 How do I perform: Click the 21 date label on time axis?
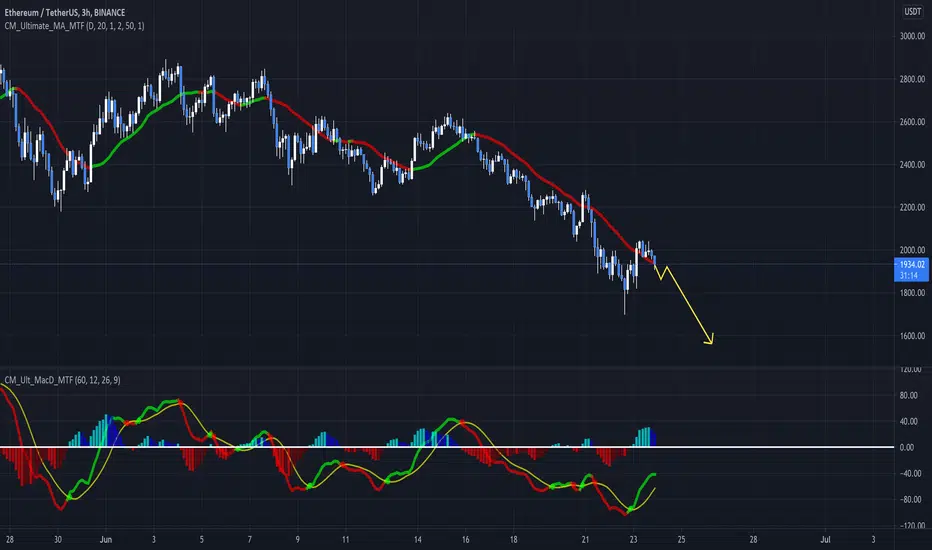(585, 540)
